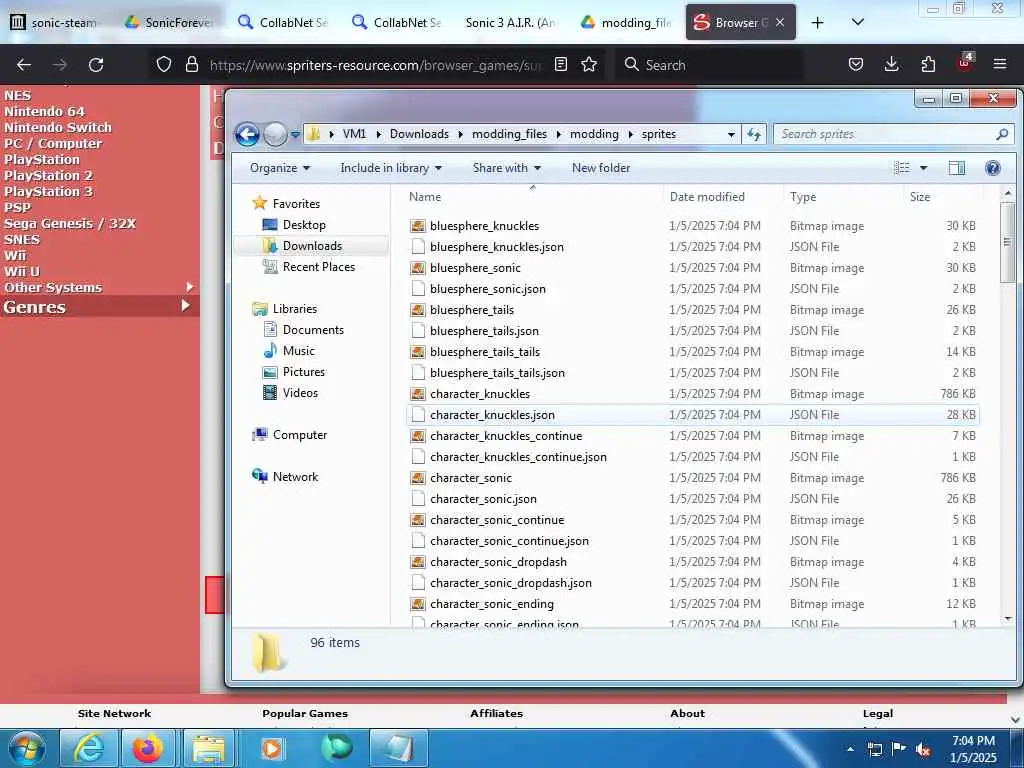Show hidden tray icons arrow

(850, 749)
